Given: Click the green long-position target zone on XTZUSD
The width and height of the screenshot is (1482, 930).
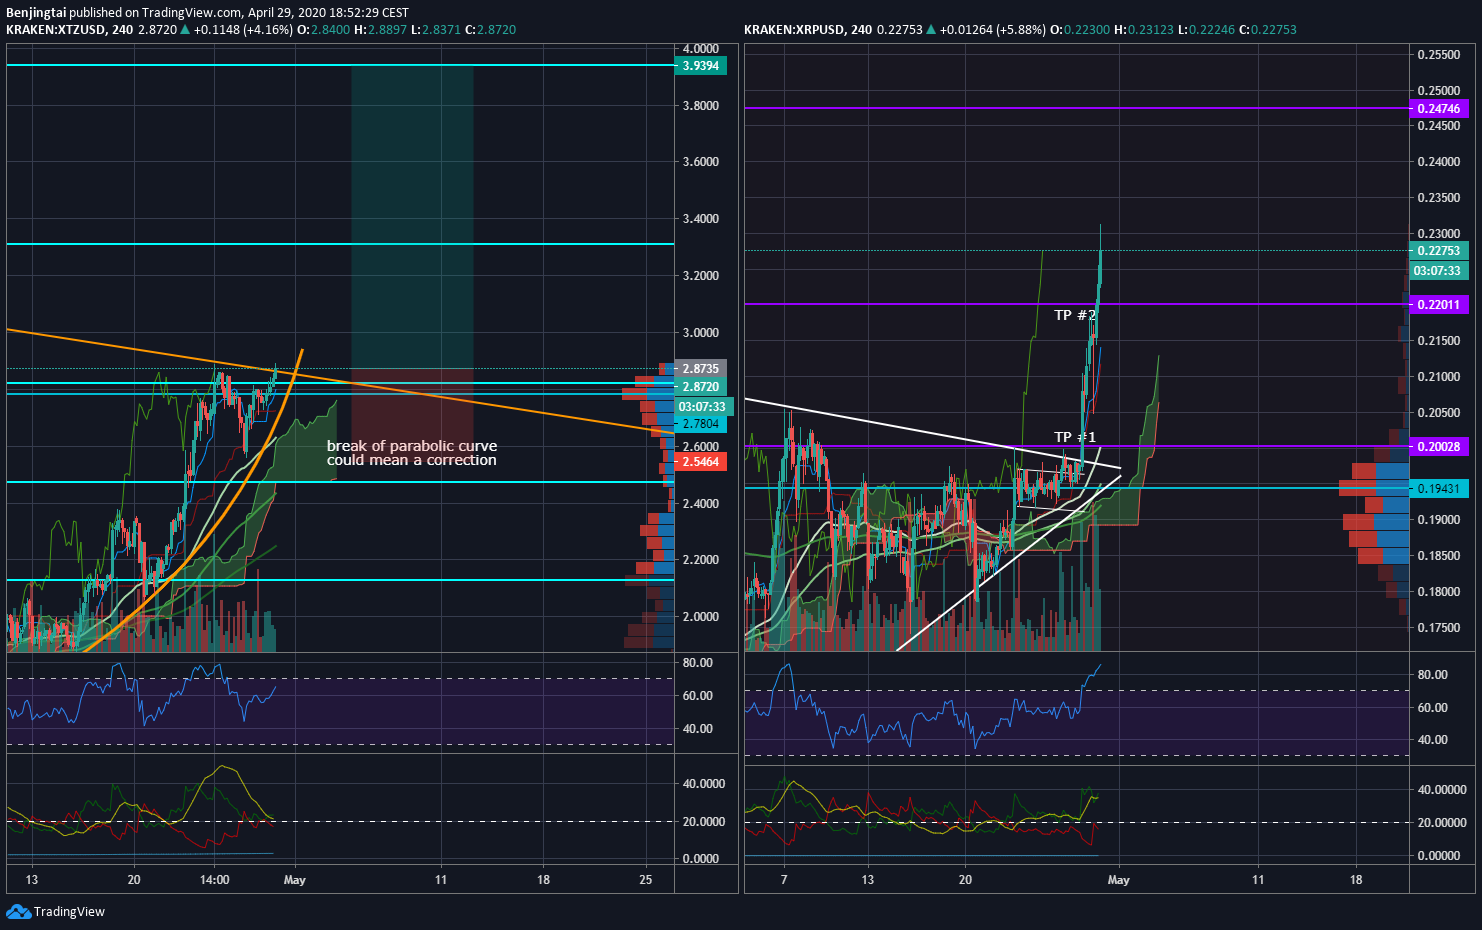Looking at the screenshot, I should [412, 217].
